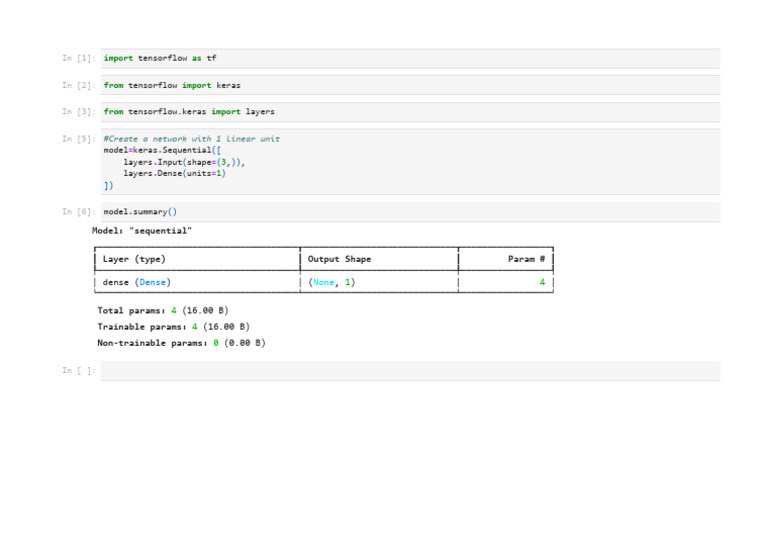Click the empty 'In [ ]:' prompt
Image resolution: width=768 pixels, height=543 pixels.
coord(78,370)
